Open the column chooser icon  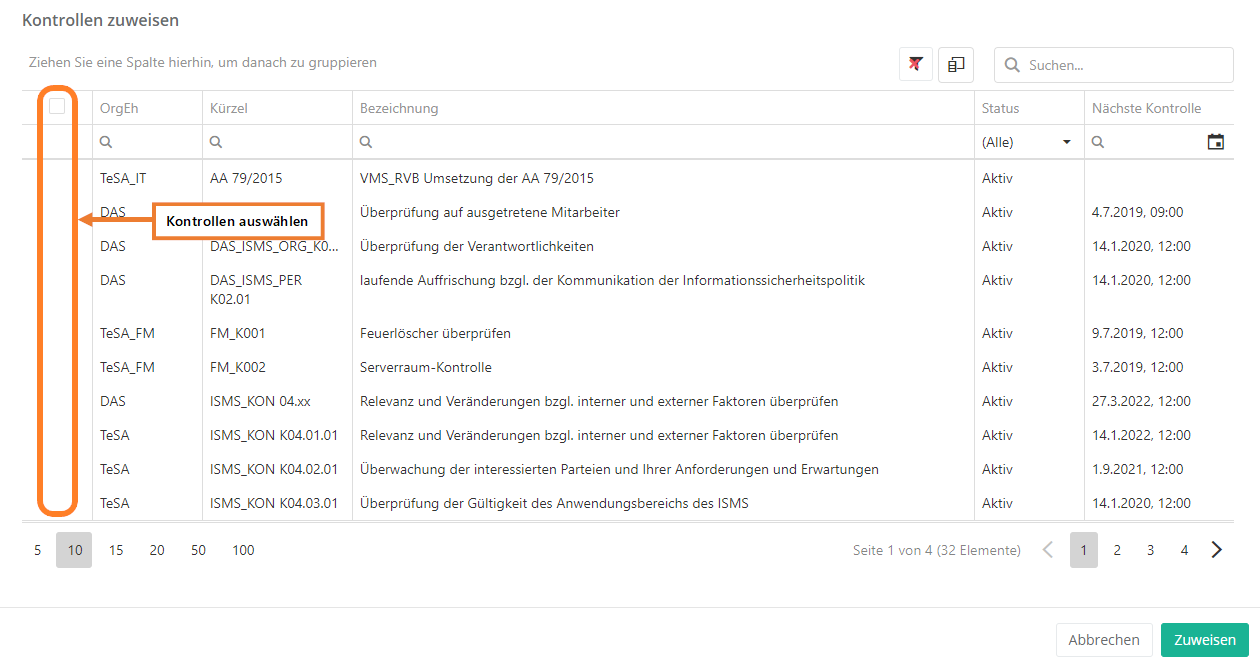click(x=956, y=64)
